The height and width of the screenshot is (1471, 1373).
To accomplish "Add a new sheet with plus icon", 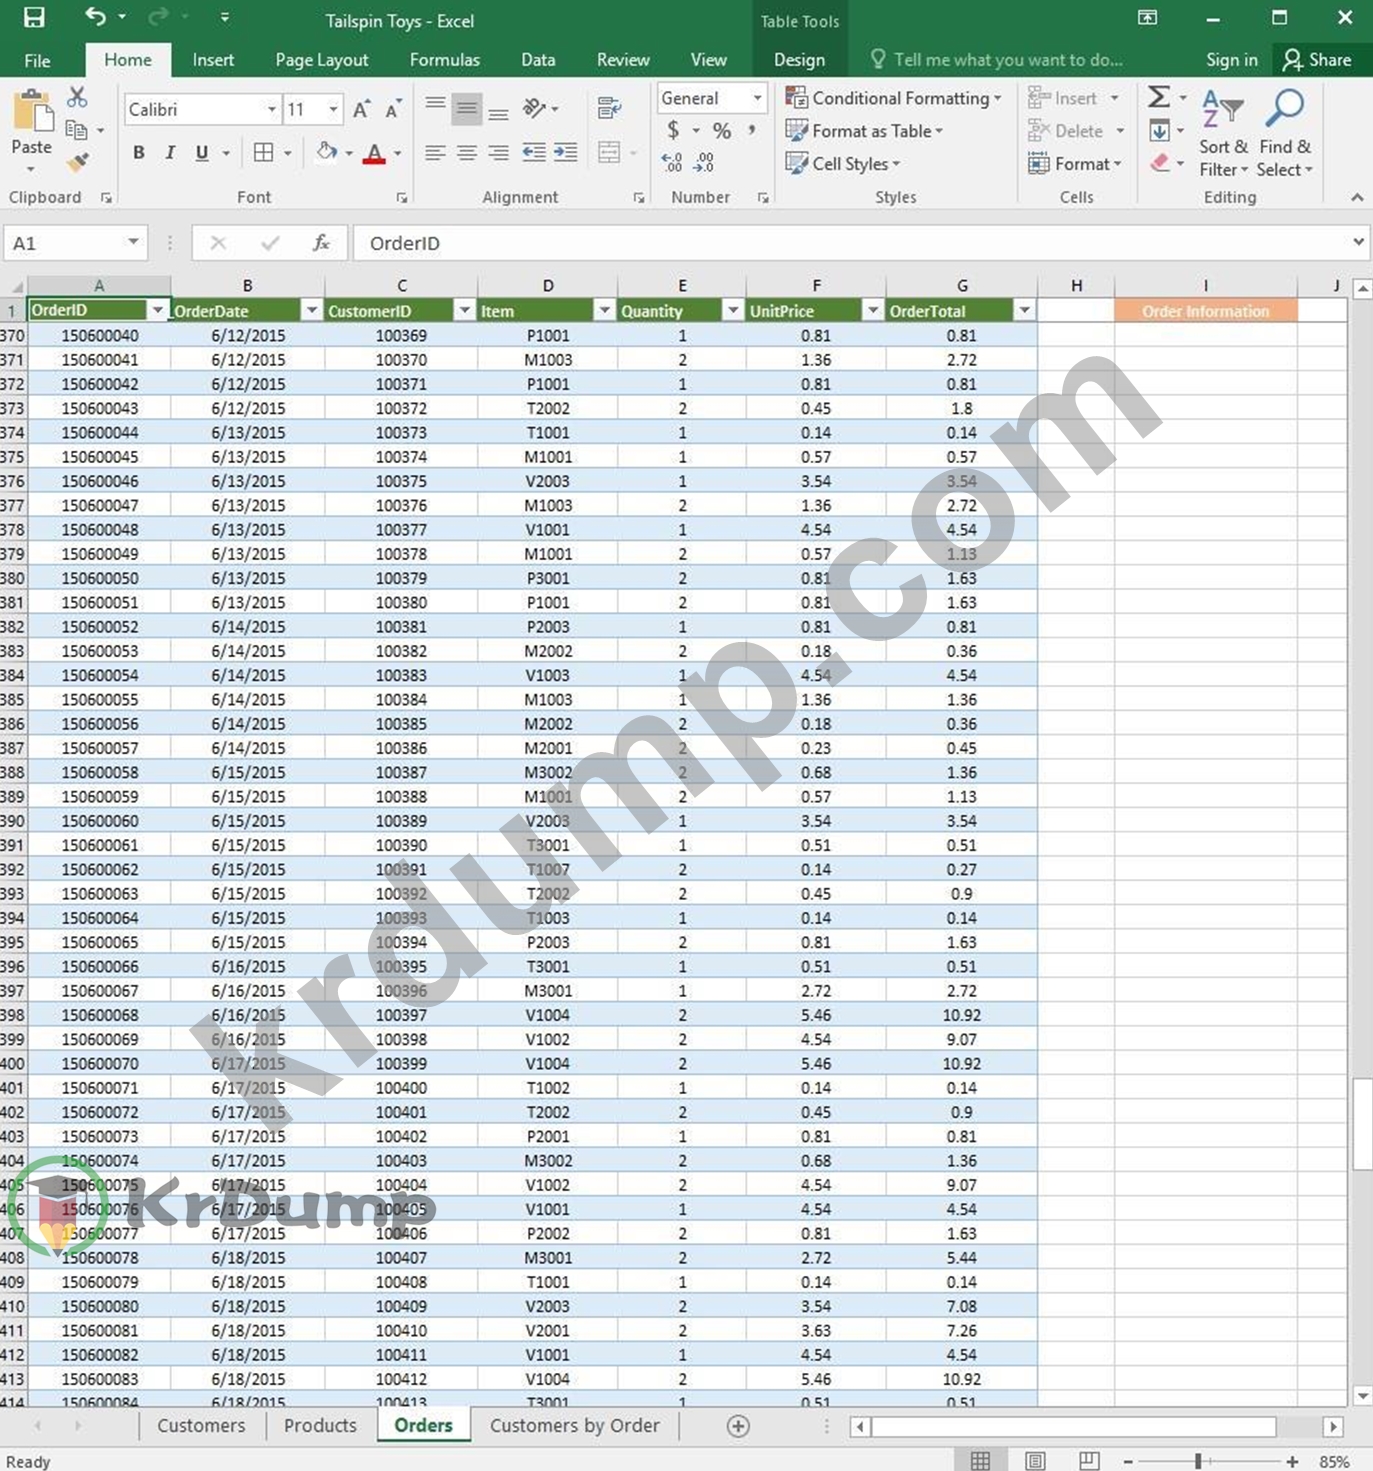I will [x=738, y=1426].
